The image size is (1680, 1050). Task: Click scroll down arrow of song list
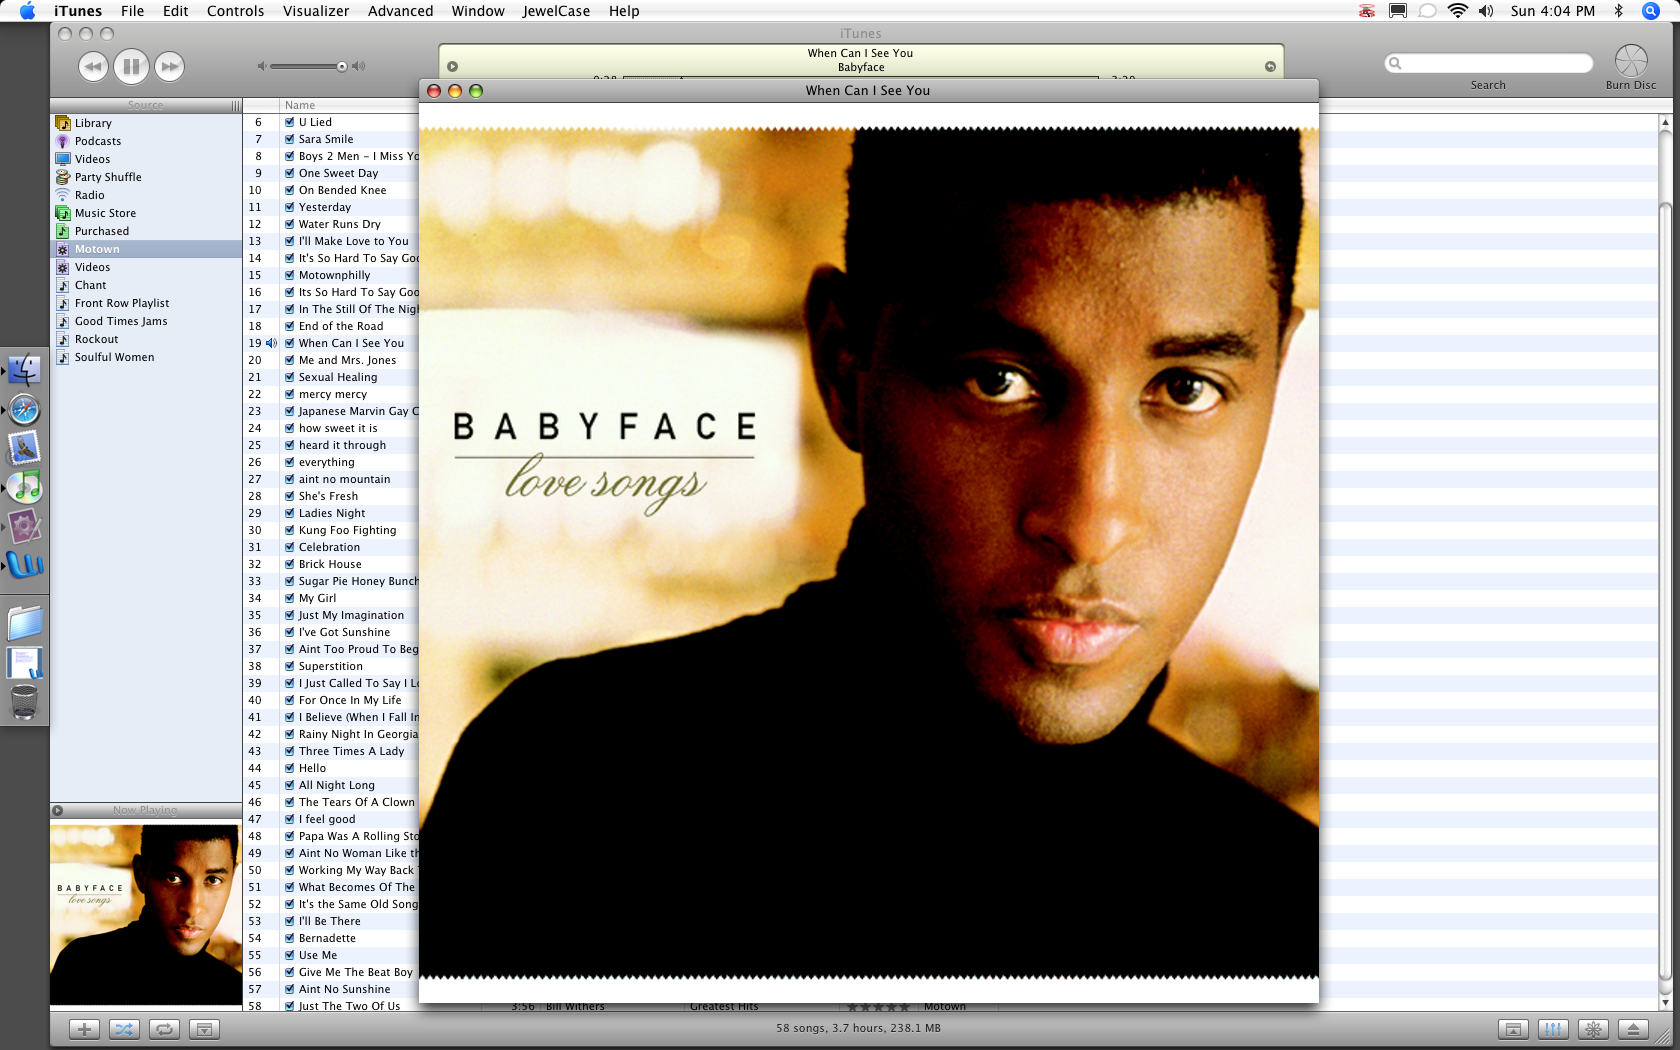pyautogui.click(x=1665, y=1002)
